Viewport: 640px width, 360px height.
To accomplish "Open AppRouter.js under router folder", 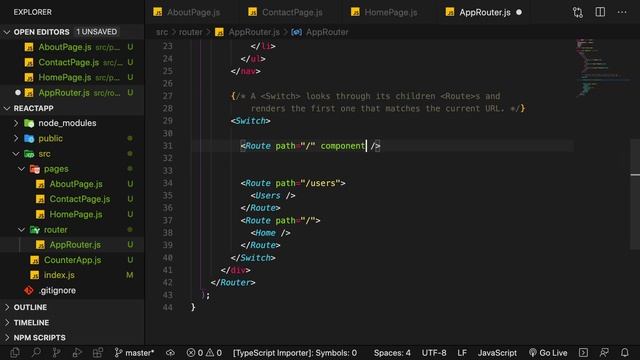I will [x=72, y=244].
